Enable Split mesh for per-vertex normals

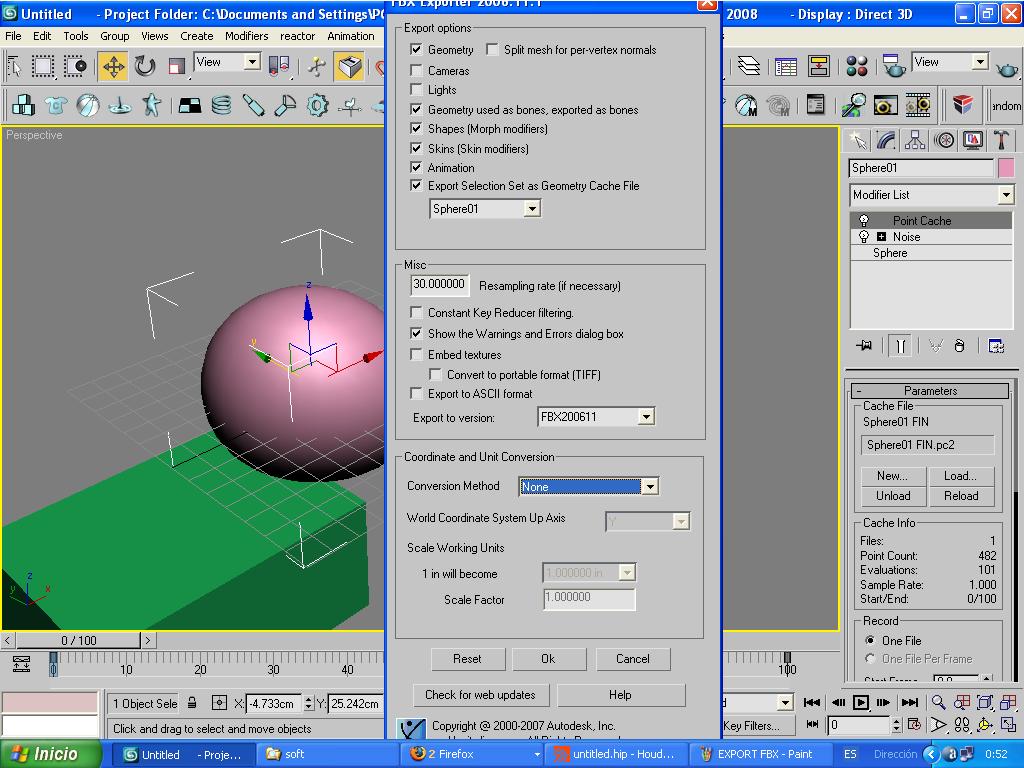click(x=492, y=49)
